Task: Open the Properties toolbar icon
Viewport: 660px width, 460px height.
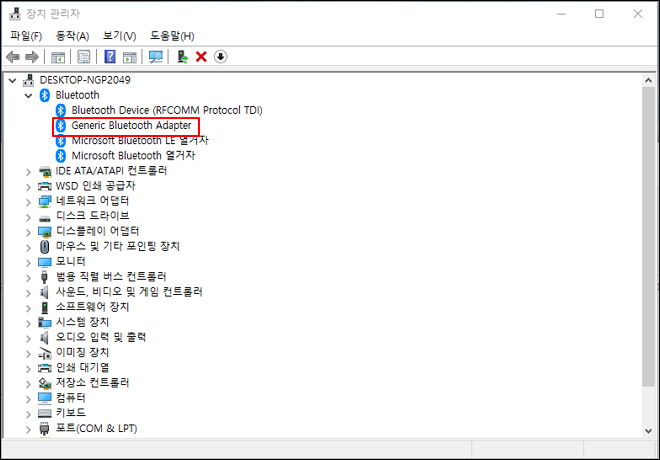Action: (83, 57)
